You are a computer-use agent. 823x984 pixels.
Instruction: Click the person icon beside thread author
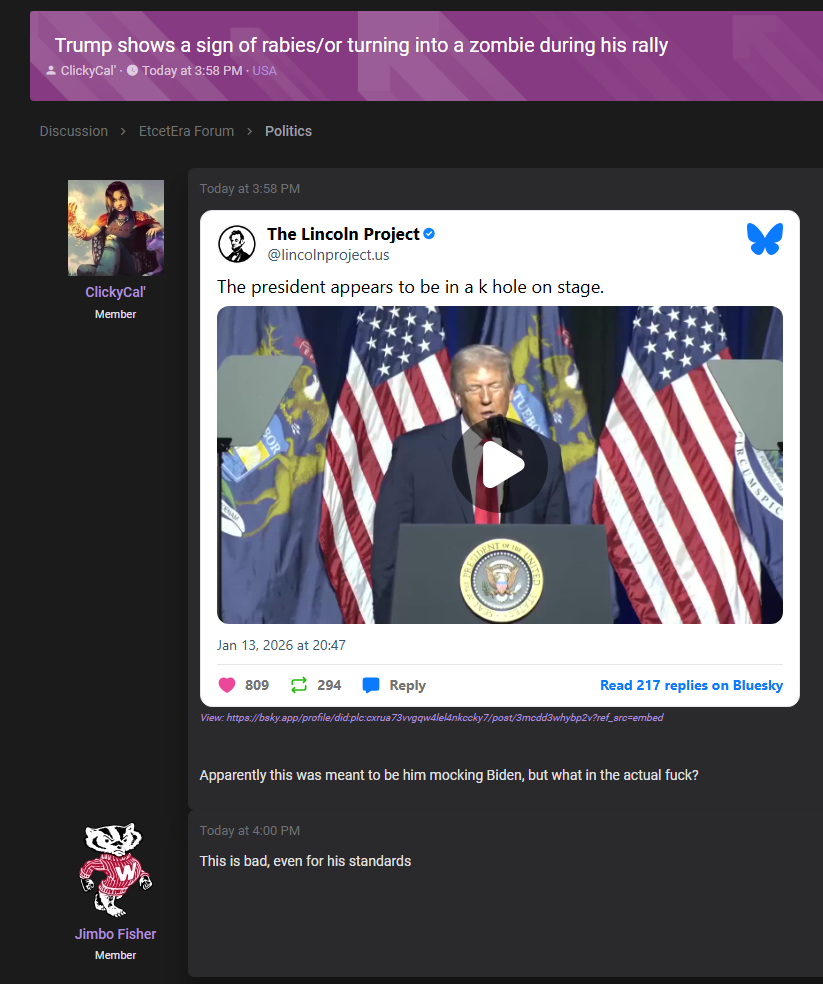[x=51, y=71]
